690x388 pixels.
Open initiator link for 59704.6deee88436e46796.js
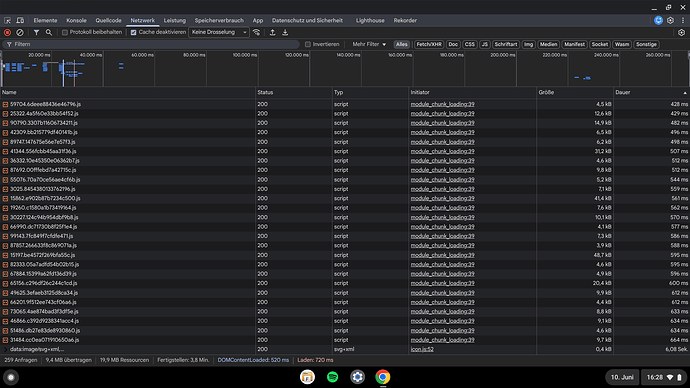point(442,105)
